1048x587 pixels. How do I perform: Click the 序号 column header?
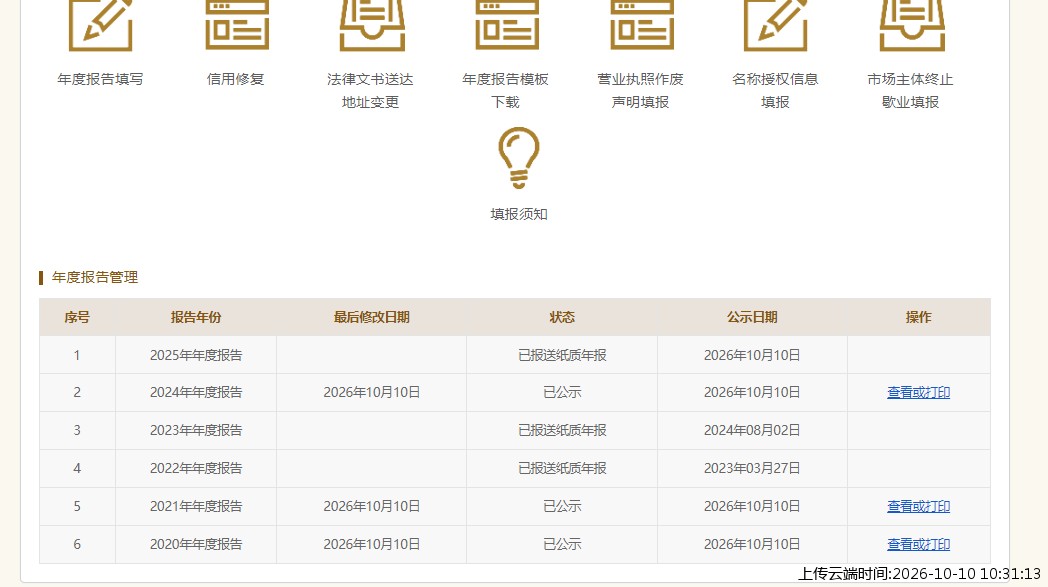77,318
